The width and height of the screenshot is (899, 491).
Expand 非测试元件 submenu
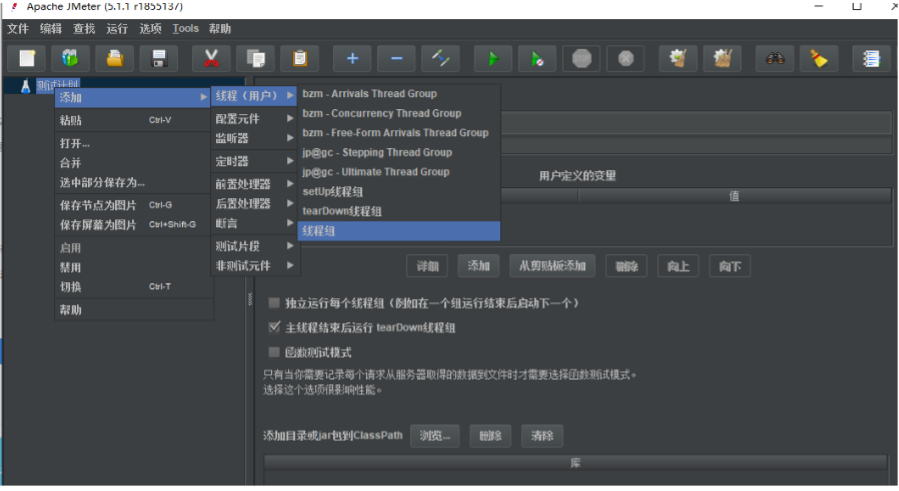[254, 266]
